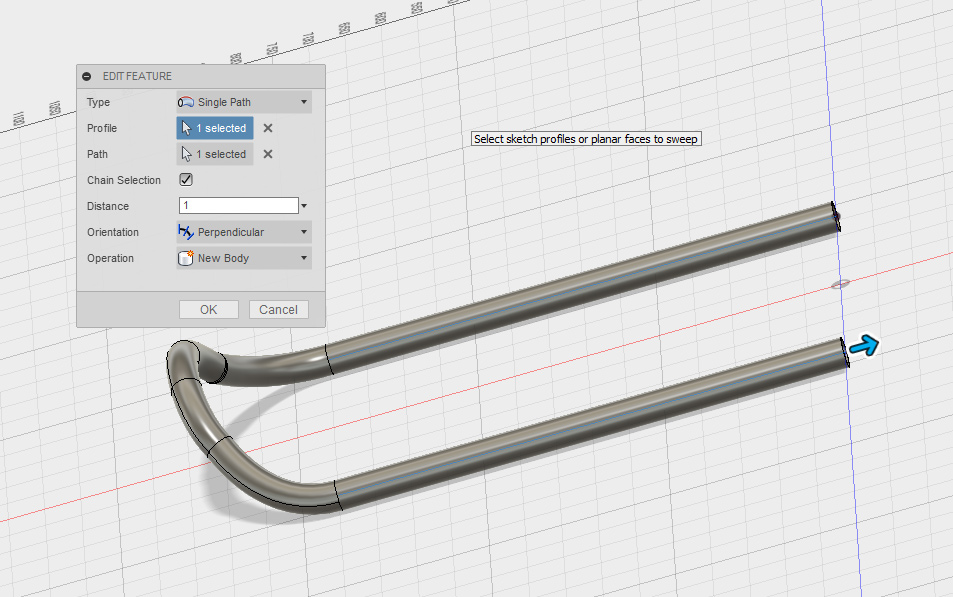Open the Orientation dropdown set to Perpendicular
Image resolution: width=953 pixels, height=597 pixels.
[244, 232]
